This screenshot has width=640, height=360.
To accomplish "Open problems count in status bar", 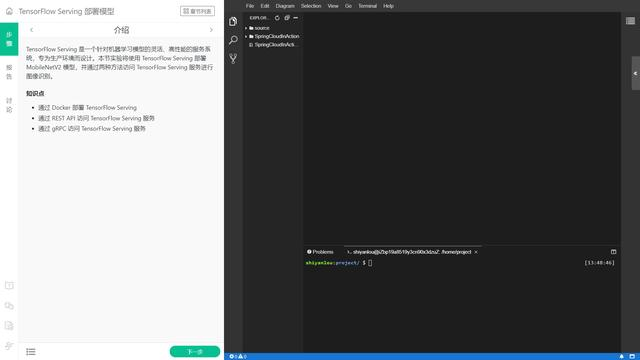I will click(x=238, y=356).
